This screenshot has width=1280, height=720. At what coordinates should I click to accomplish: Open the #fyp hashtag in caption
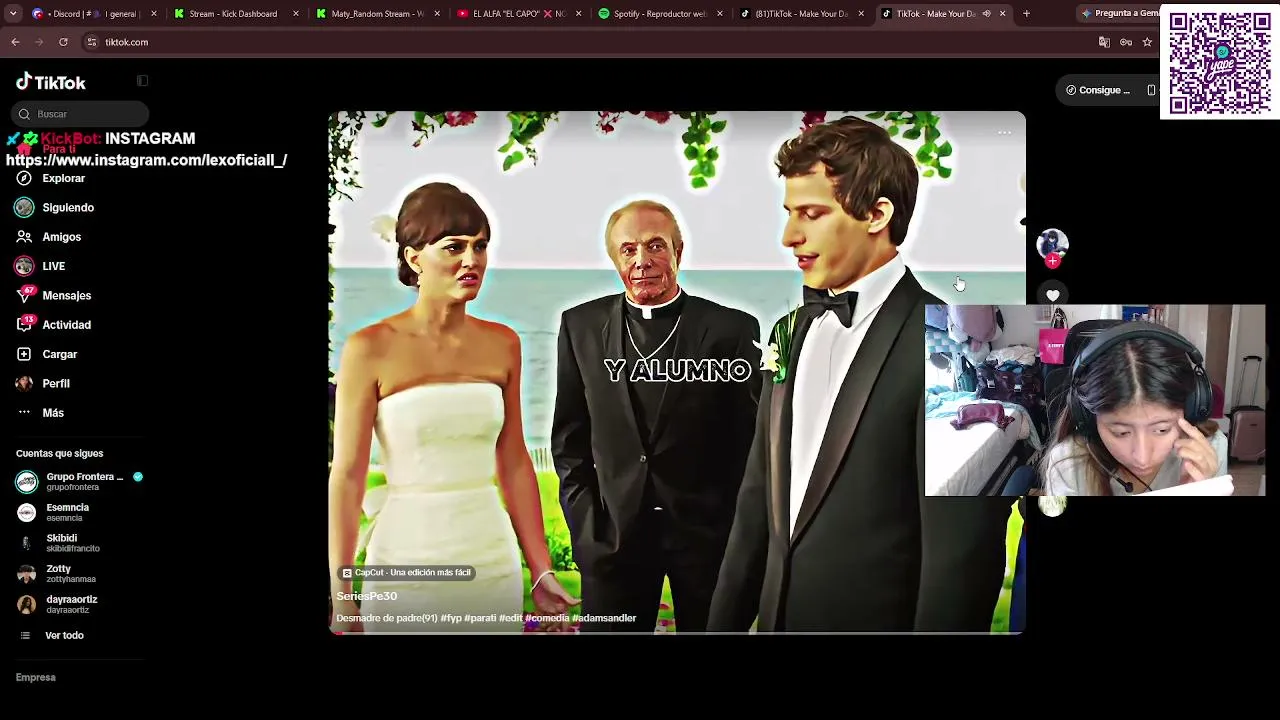(x=451, y=618)
